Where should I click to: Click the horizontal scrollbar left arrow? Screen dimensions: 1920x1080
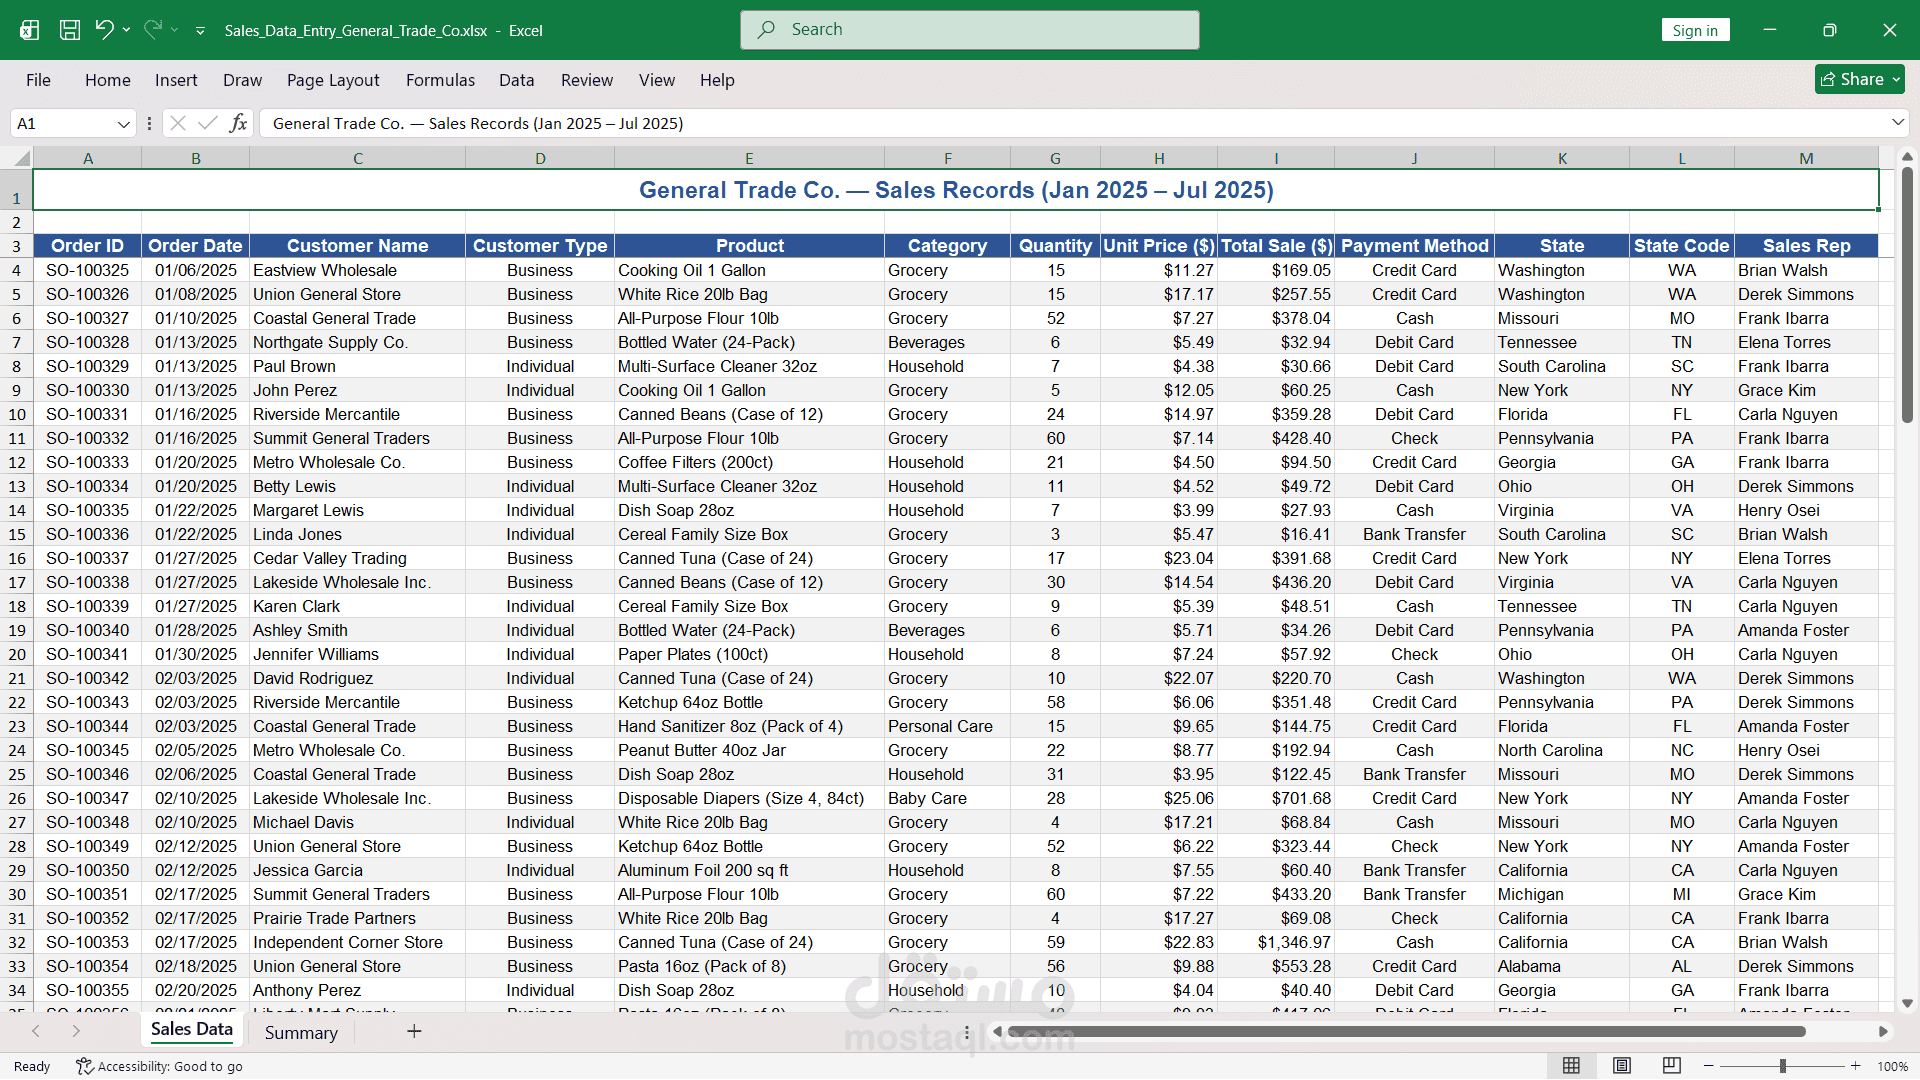(997, 1031)
